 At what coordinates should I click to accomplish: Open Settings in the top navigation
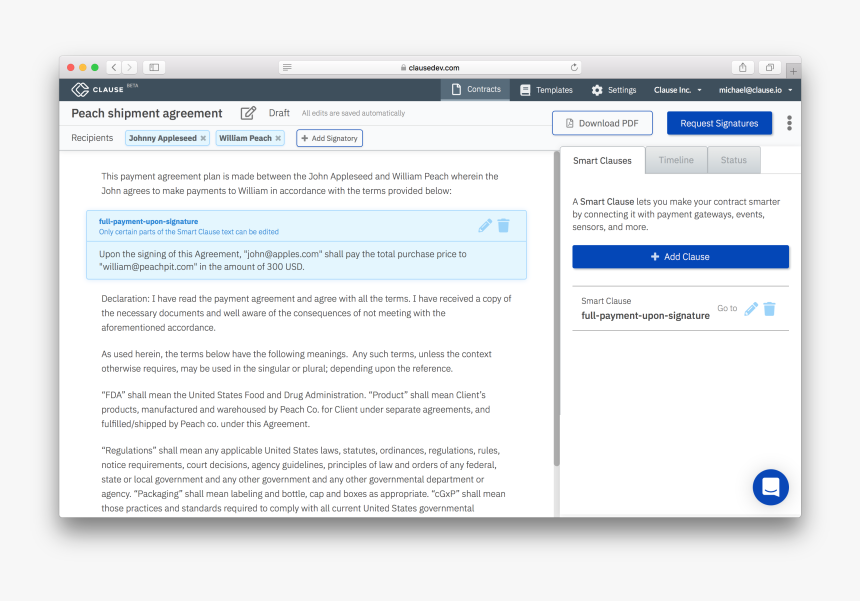(614, 89)
